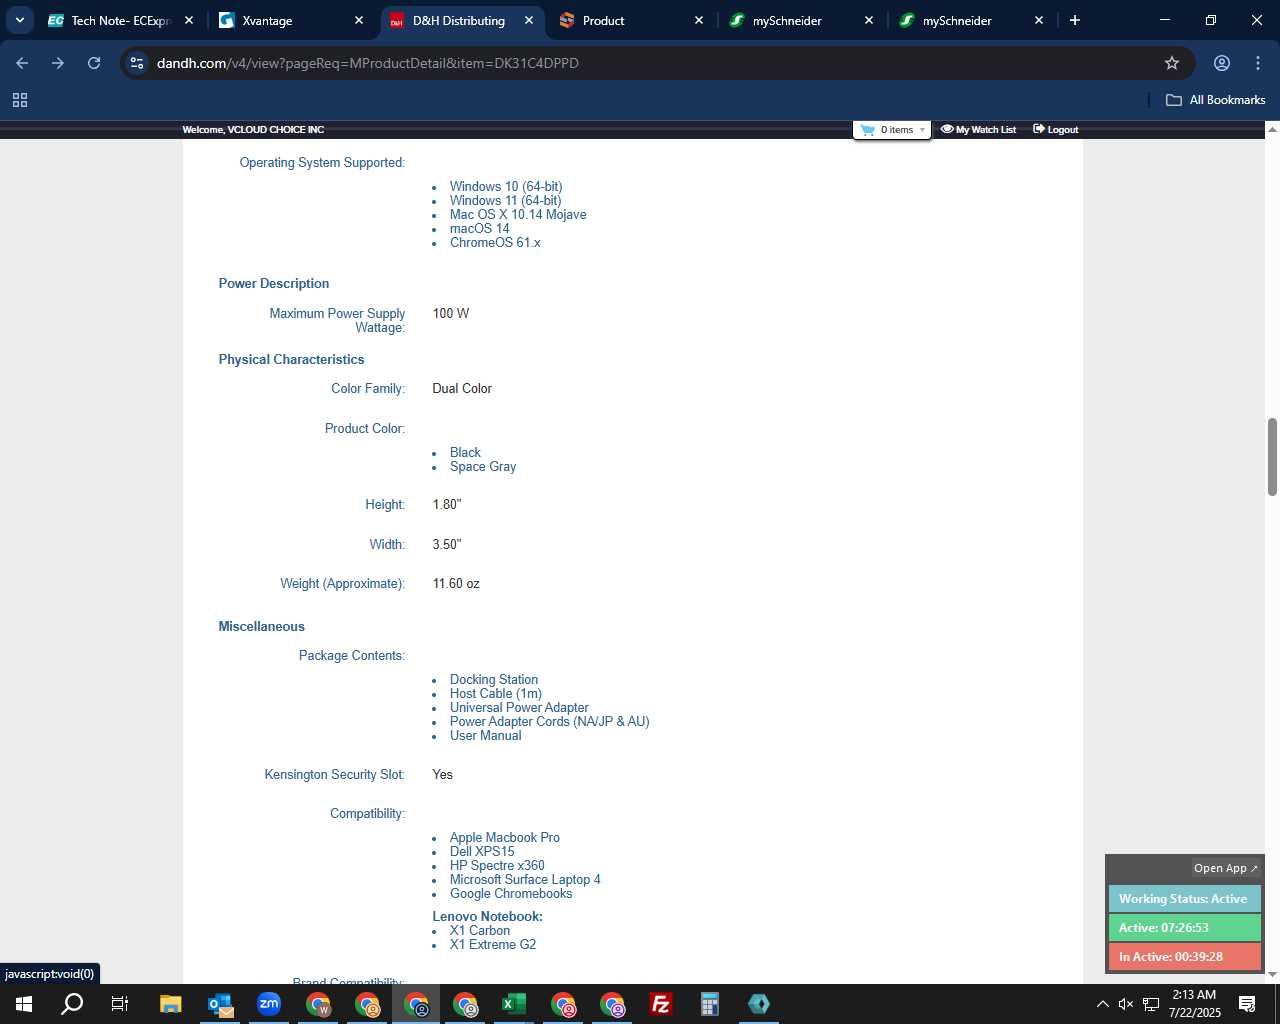Open the Tech Note - ECExpress browser tab
The height and width of the screenshot is (1024, 1280).
point(120,20)
